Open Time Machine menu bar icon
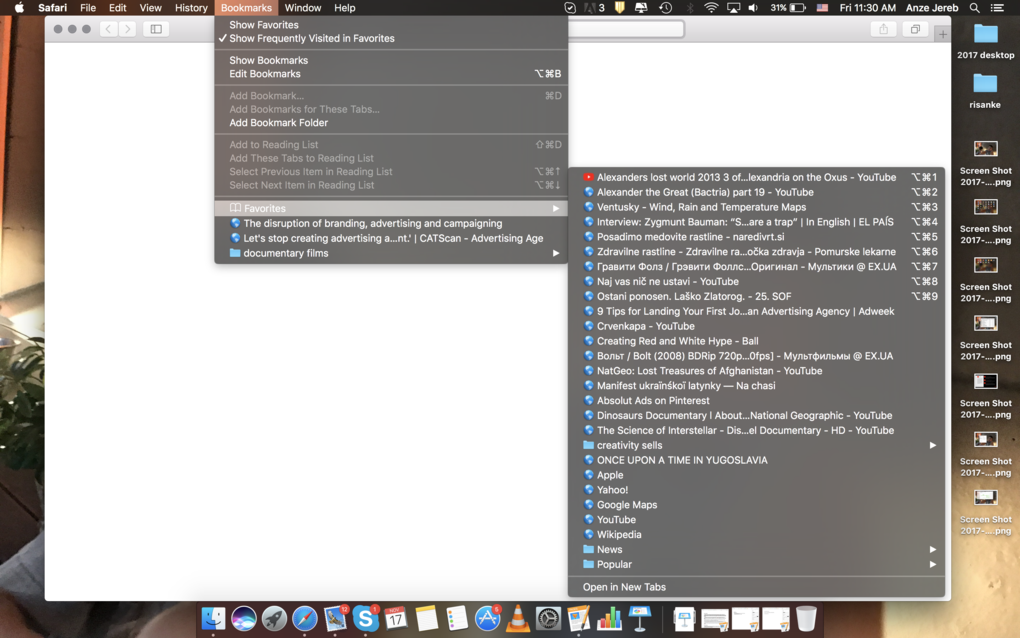This screenshot has width=1020, height=638. tap(665, 8)
